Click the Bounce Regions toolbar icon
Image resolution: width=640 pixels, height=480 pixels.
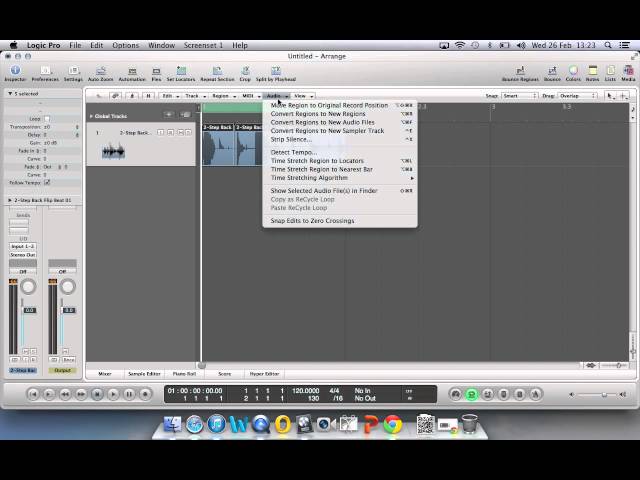coord(520,73)
